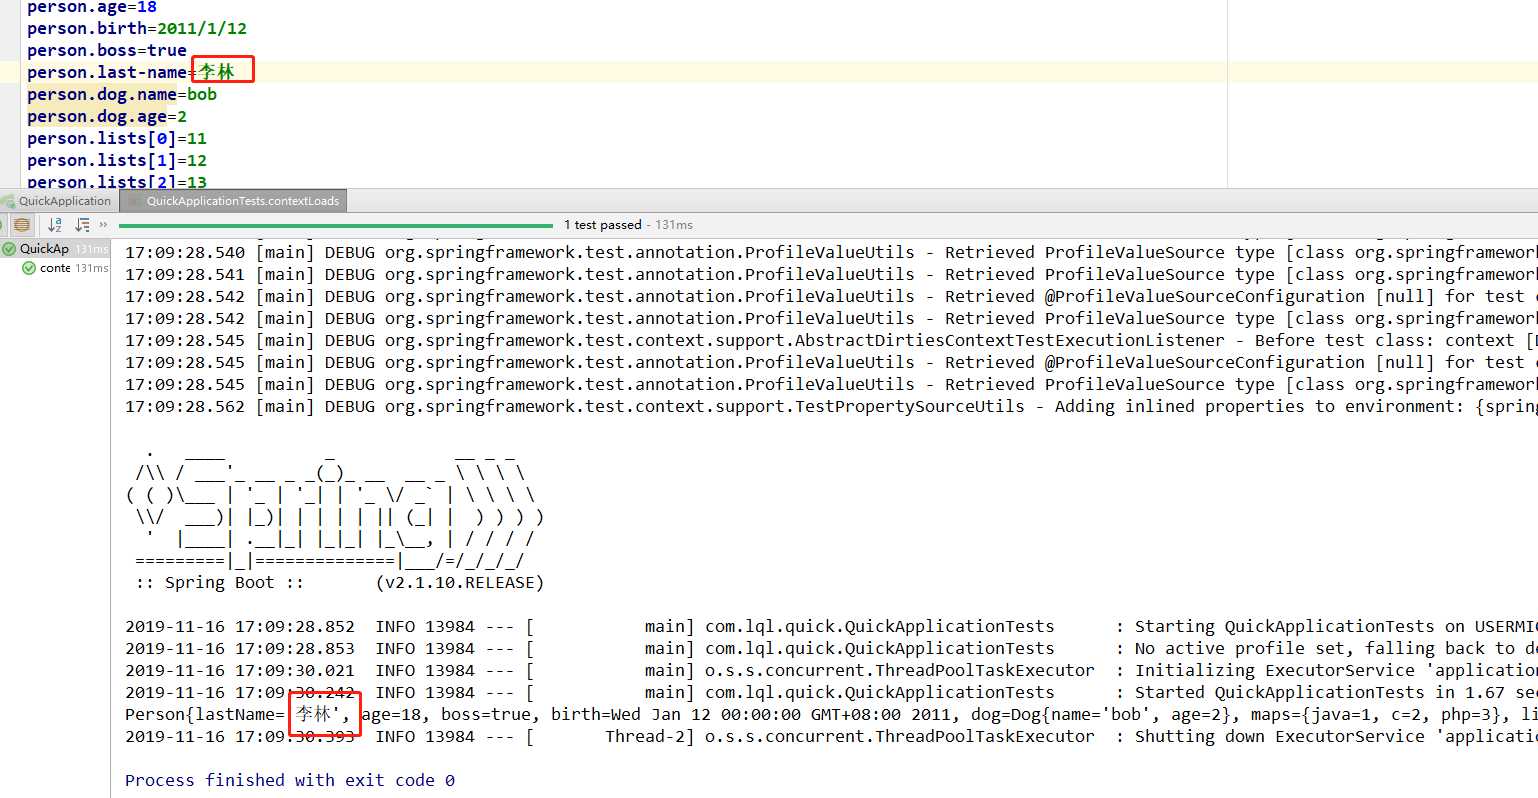Image resolution: width=1538 pixels, height=798 pixels.
Task: Click the green test progress bar
Action: 336,226
